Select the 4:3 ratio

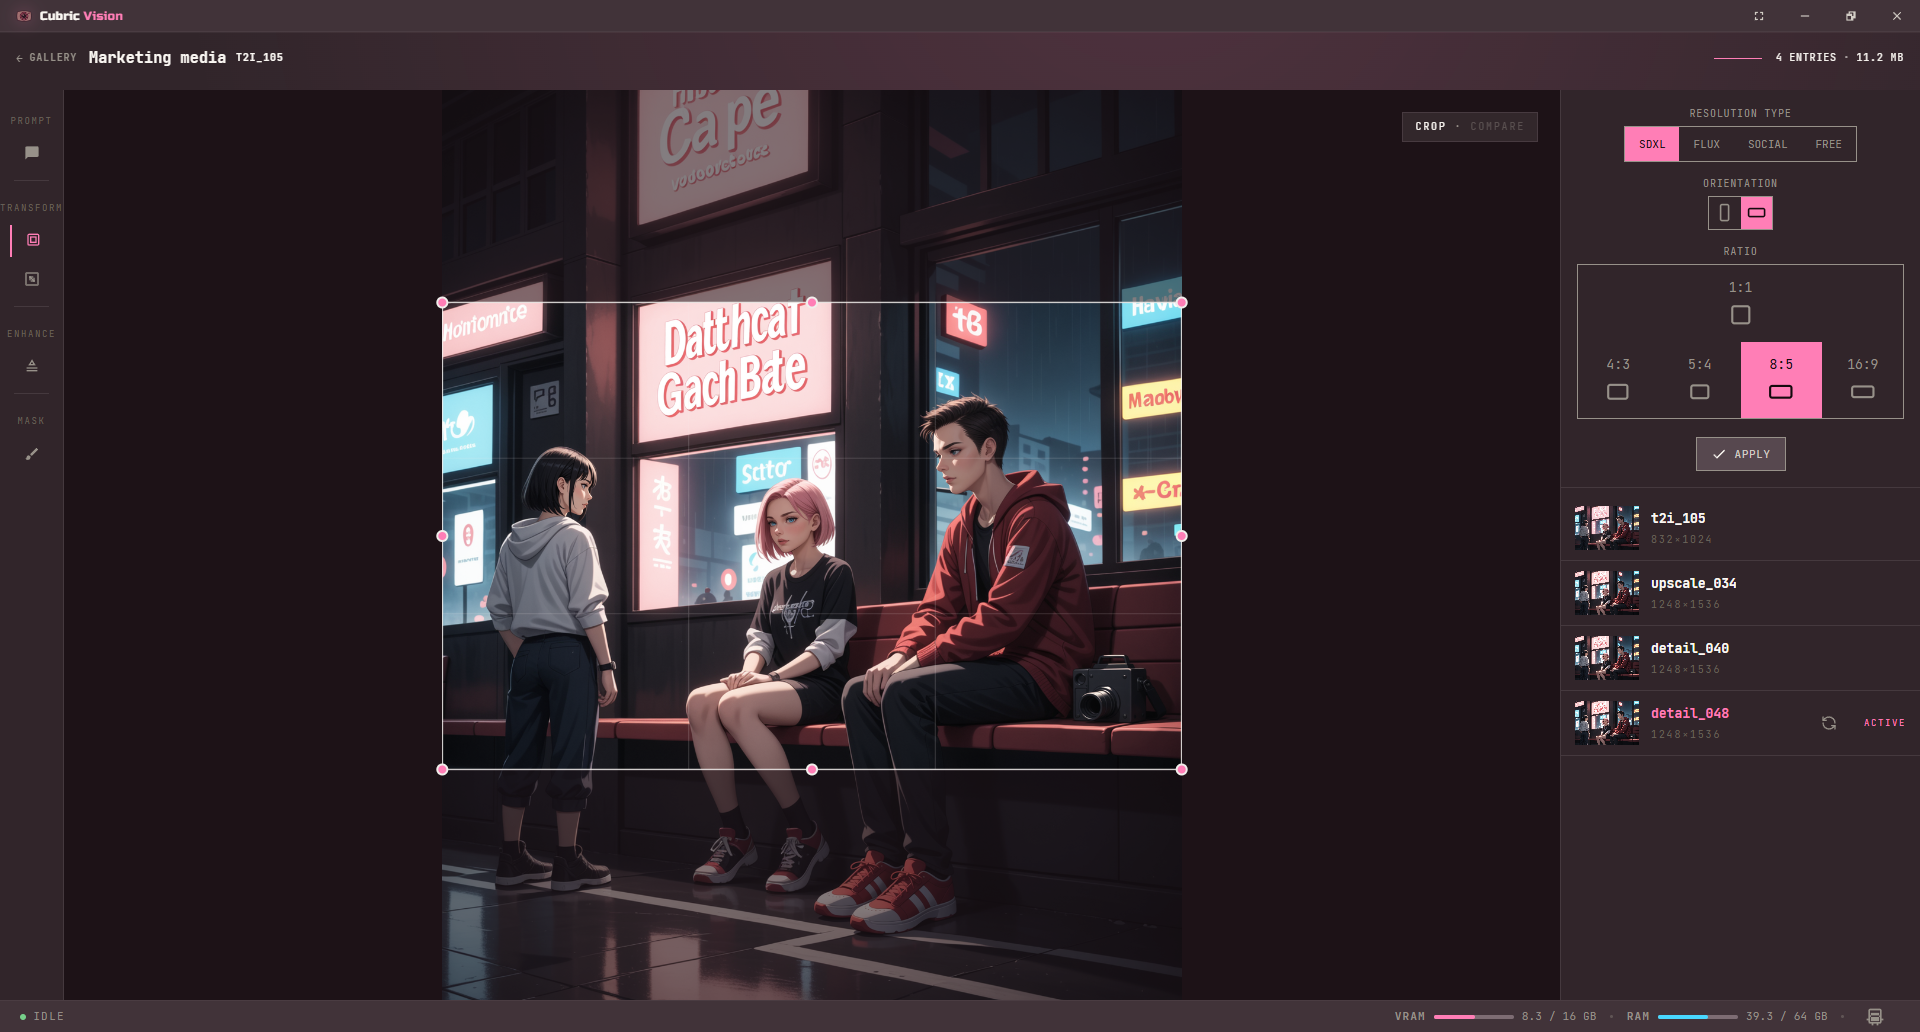(x=1618, y=380)
